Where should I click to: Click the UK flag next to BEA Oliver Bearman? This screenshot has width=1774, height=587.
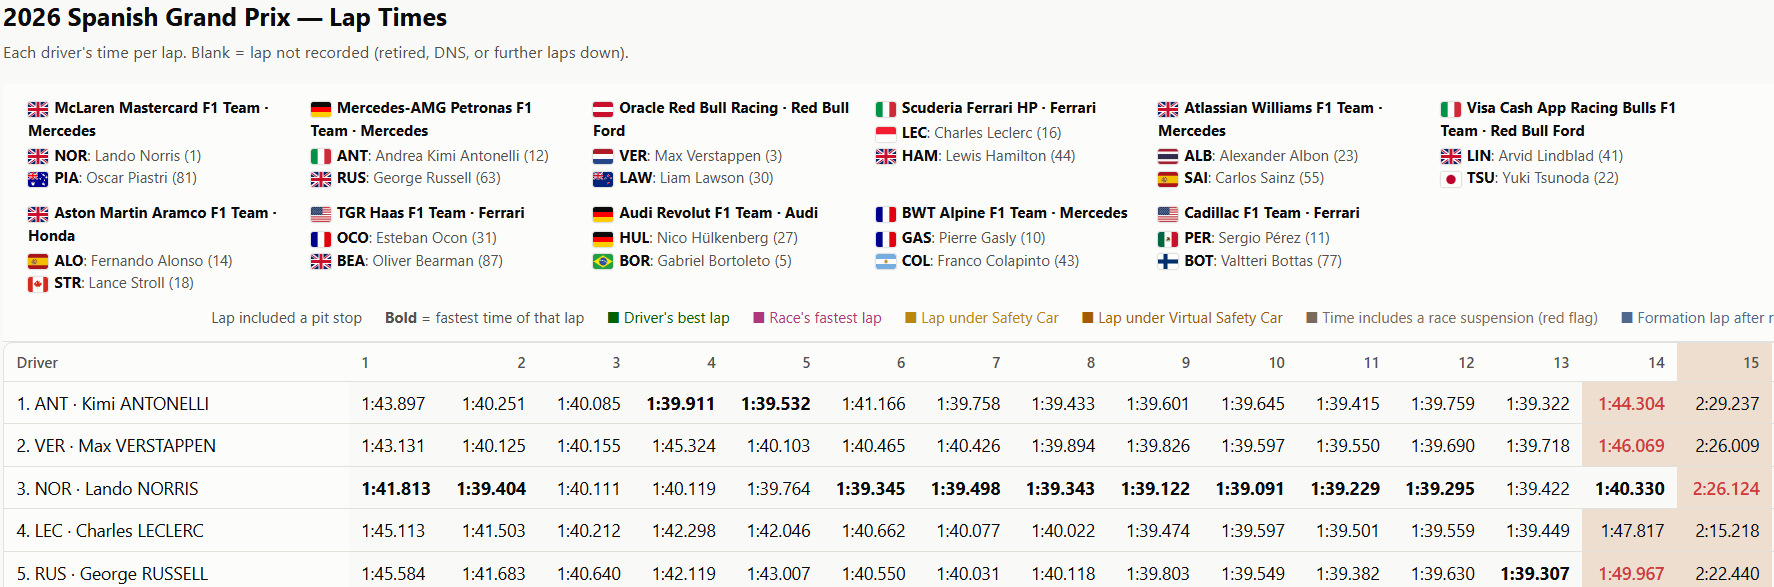click(321, 262)
